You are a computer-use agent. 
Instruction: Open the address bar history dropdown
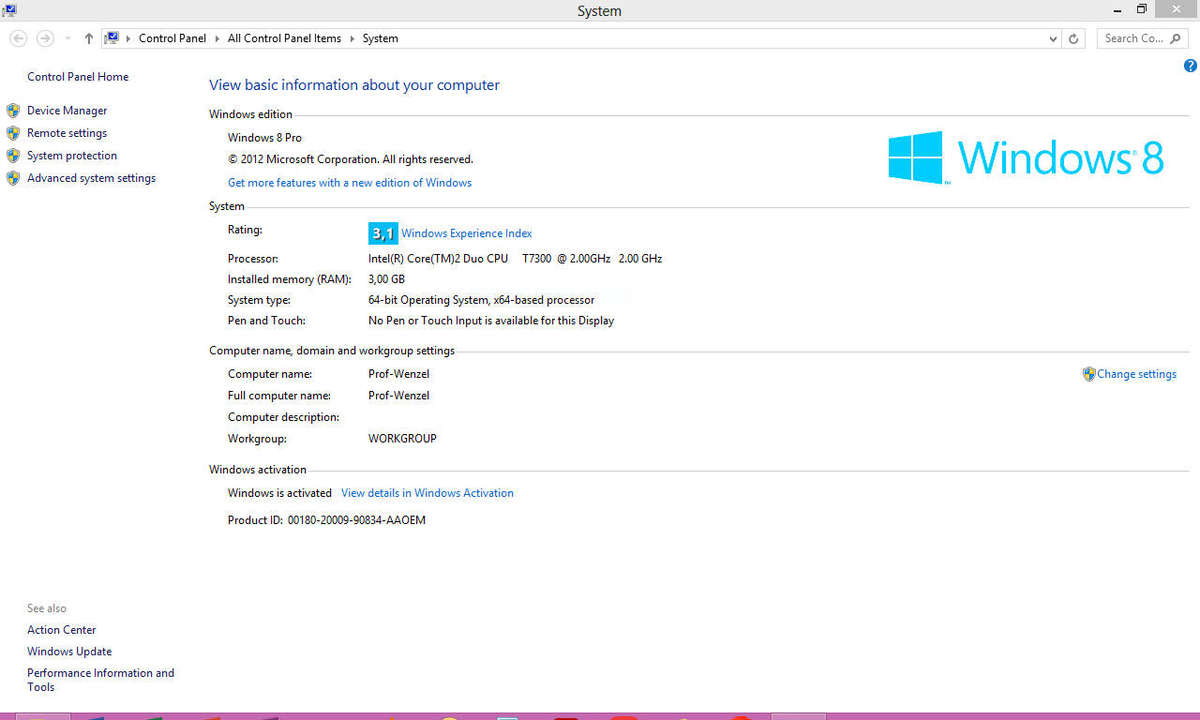(x=1053, y=39)
